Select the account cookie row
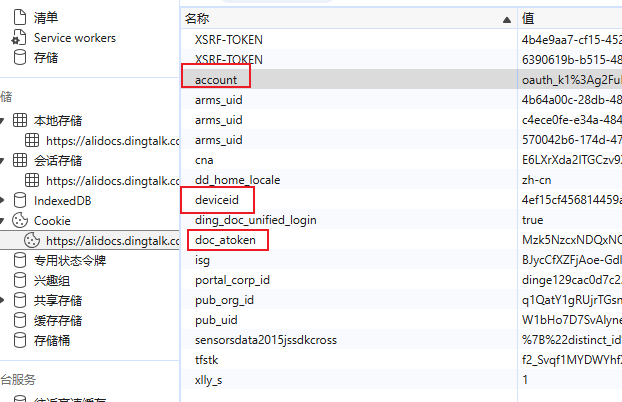 pos(216,79)
